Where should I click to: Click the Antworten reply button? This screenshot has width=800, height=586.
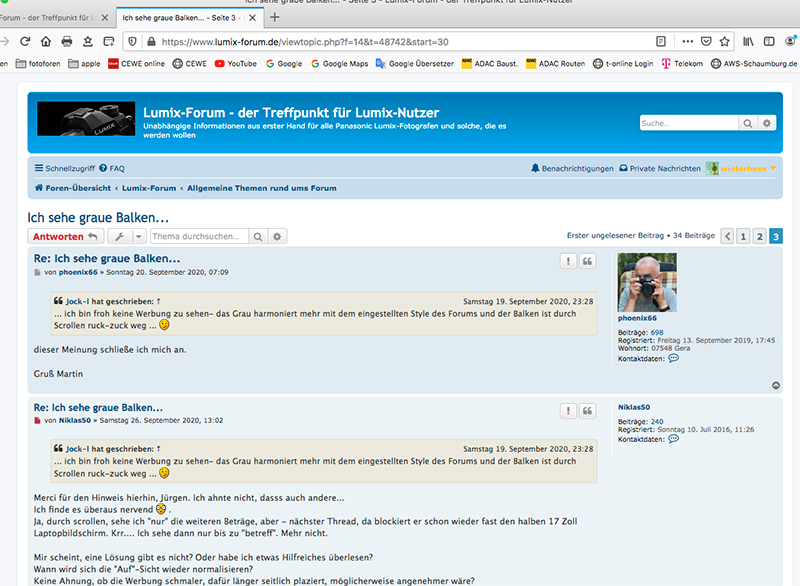pos(65,236)
